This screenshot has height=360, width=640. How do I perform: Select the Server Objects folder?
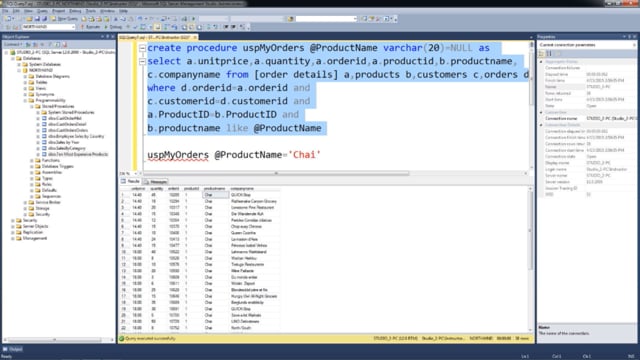[x=35, y=226]
